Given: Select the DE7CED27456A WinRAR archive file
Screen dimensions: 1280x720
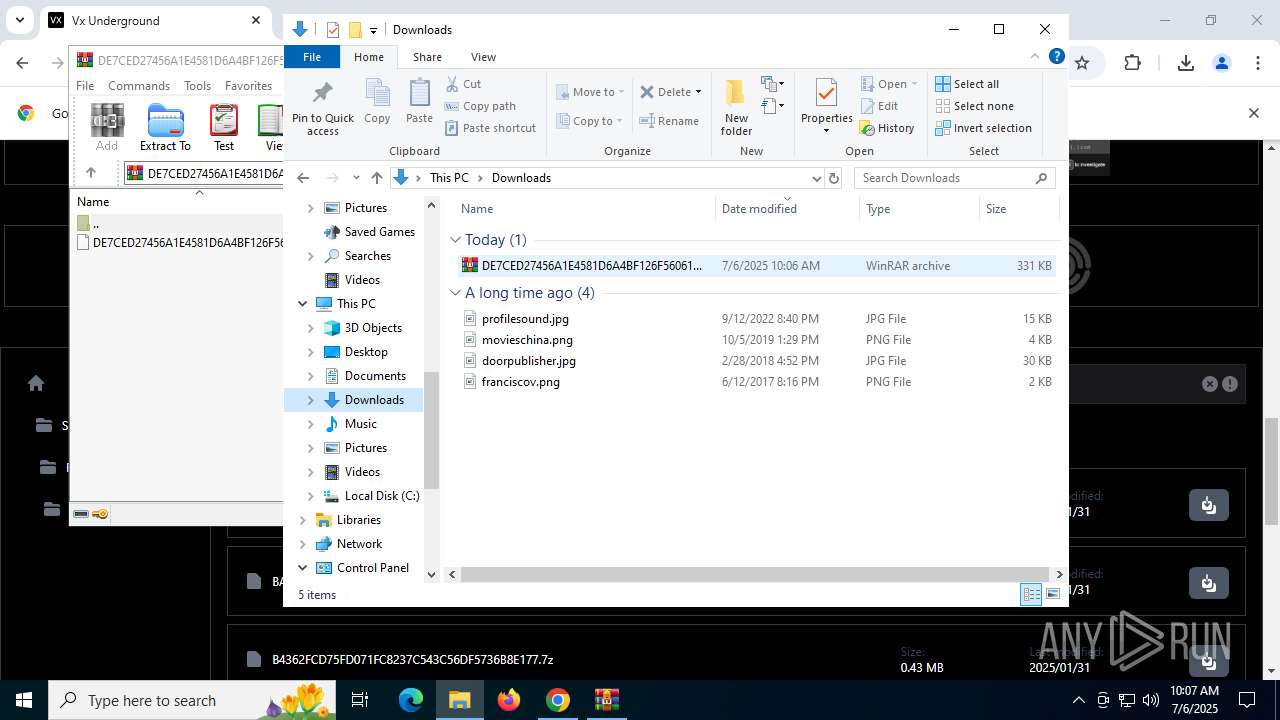Looking at the screenshot, I should coord(756,266).
